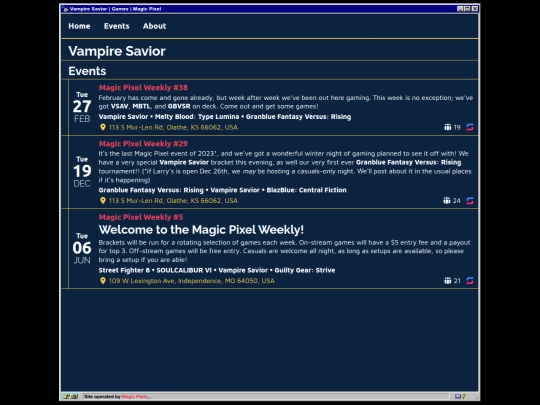Click the Tue 27 FEB date block
540x405 pixels.
(x=82, y=107)
